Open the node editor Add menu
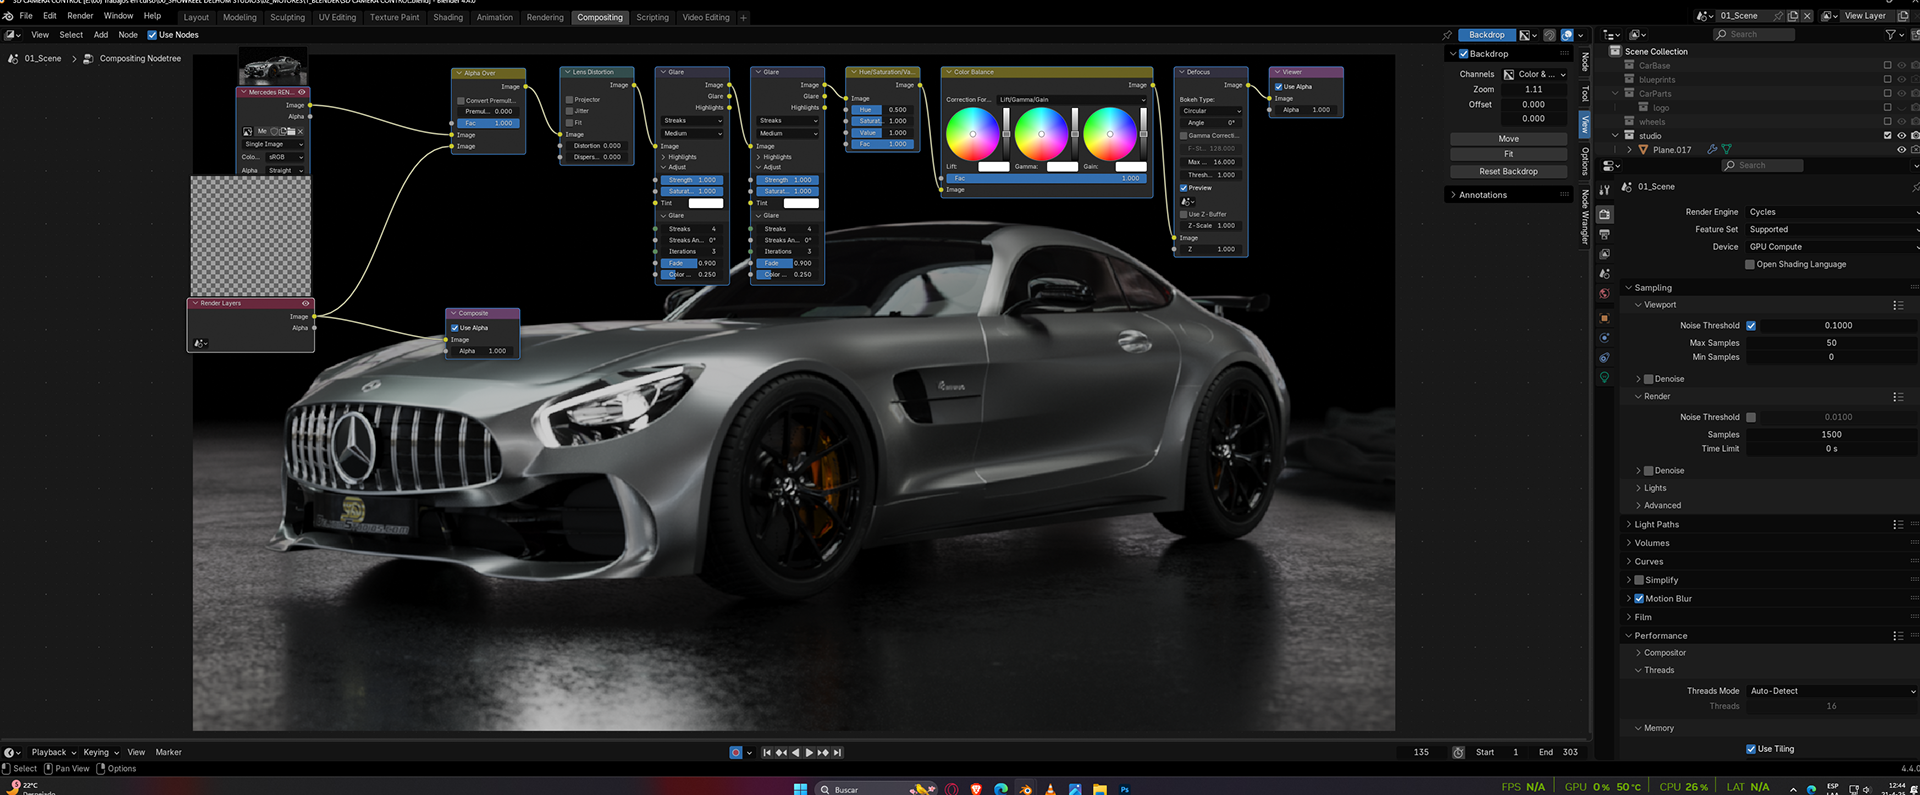This screenshot has height=795, width=1920. click(x=101, y=35)
